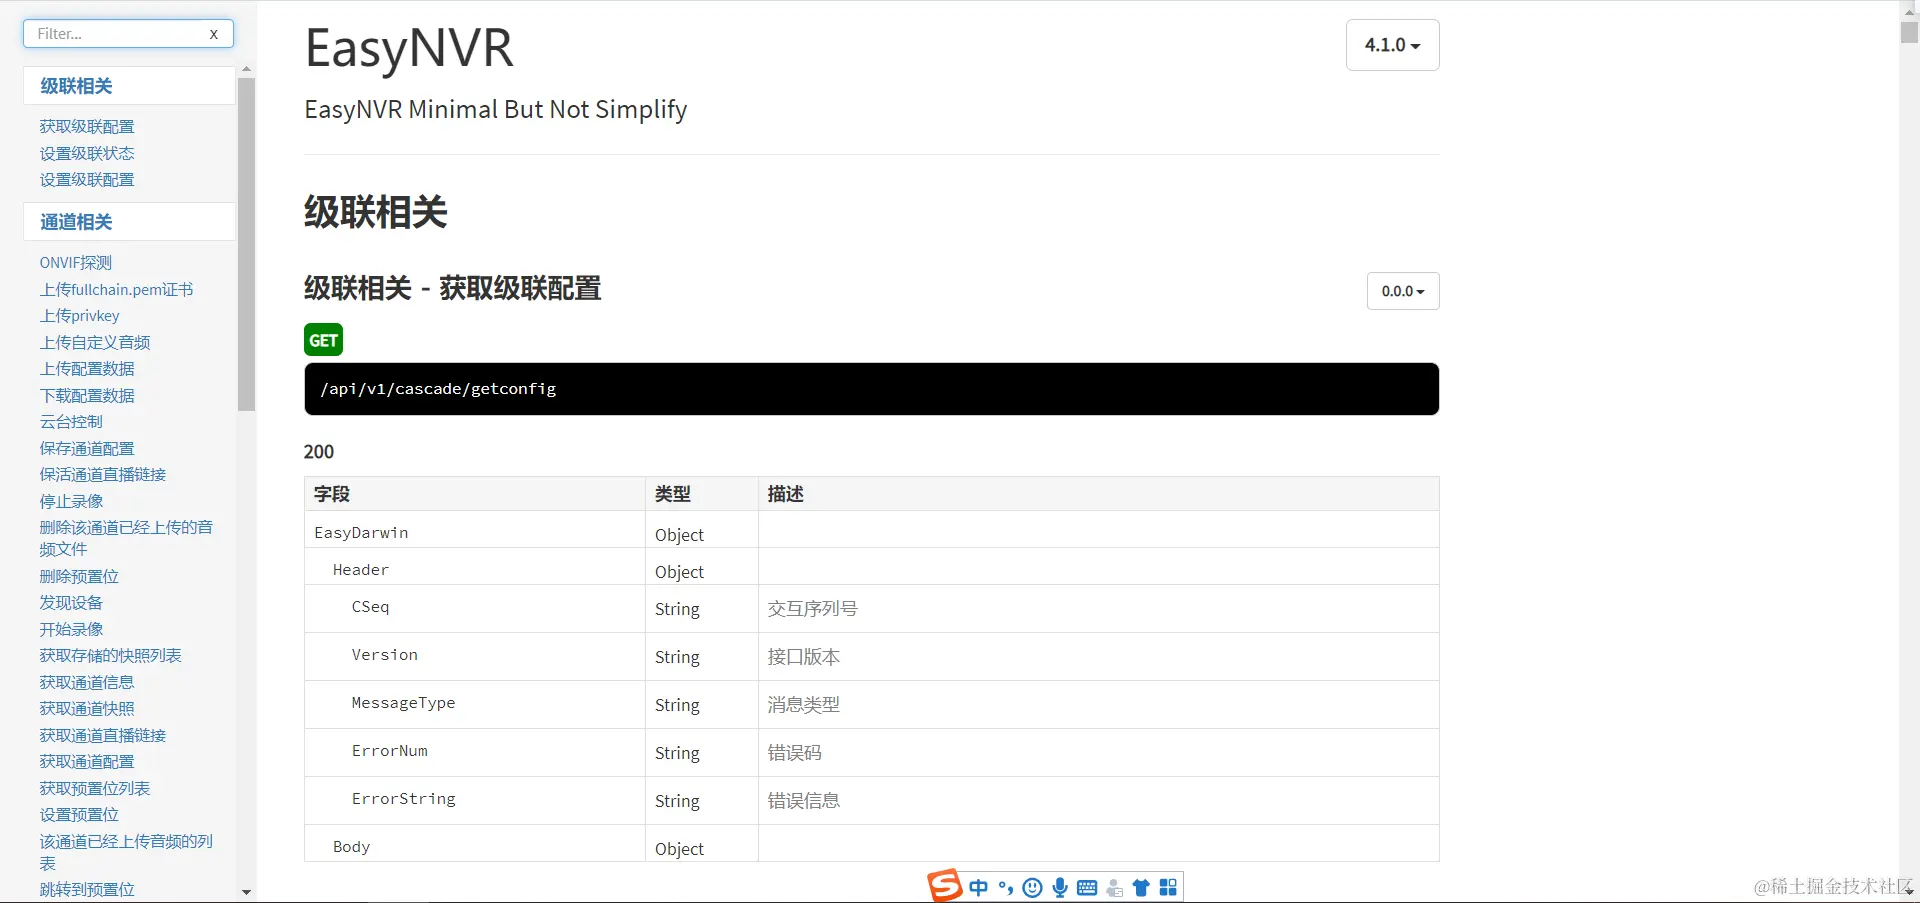
Task: Select the Header field row
Action: 871,567
